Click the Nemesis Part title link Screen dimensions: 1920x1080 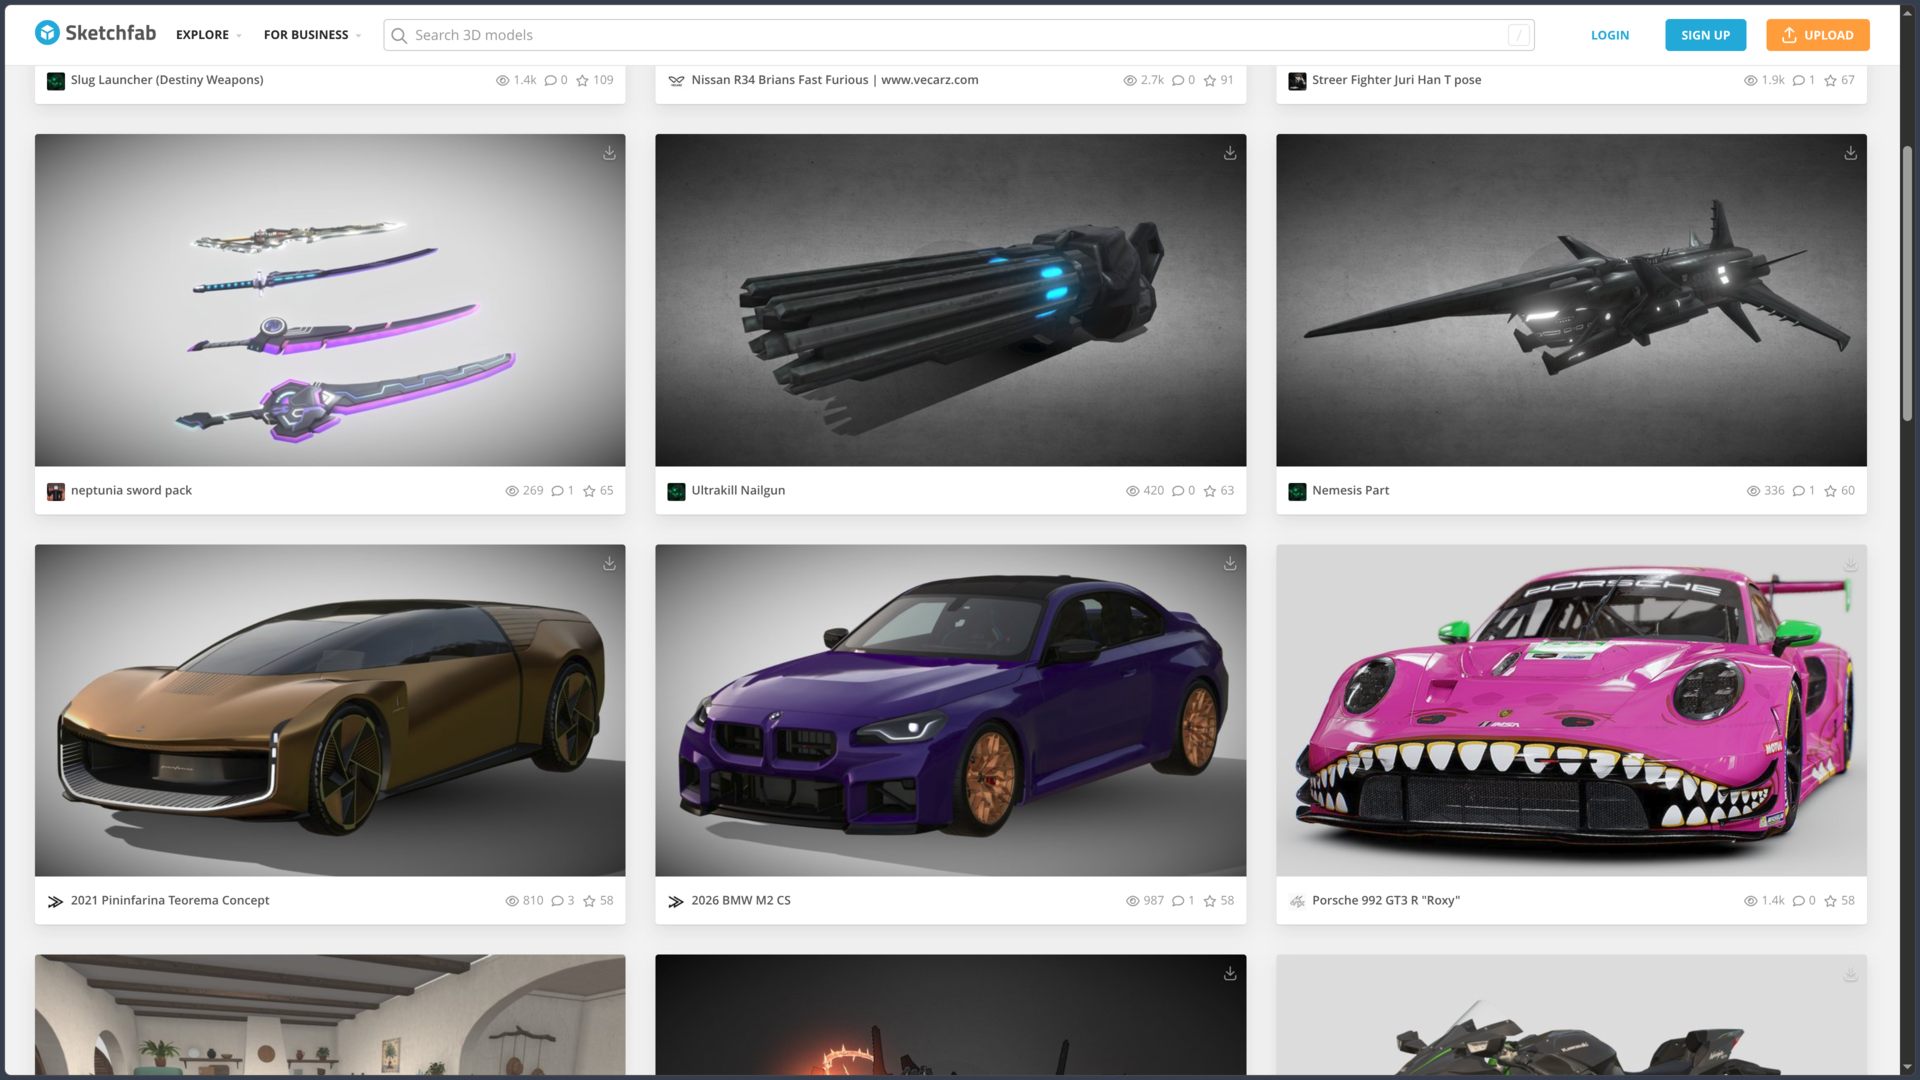click(1350, 491)
